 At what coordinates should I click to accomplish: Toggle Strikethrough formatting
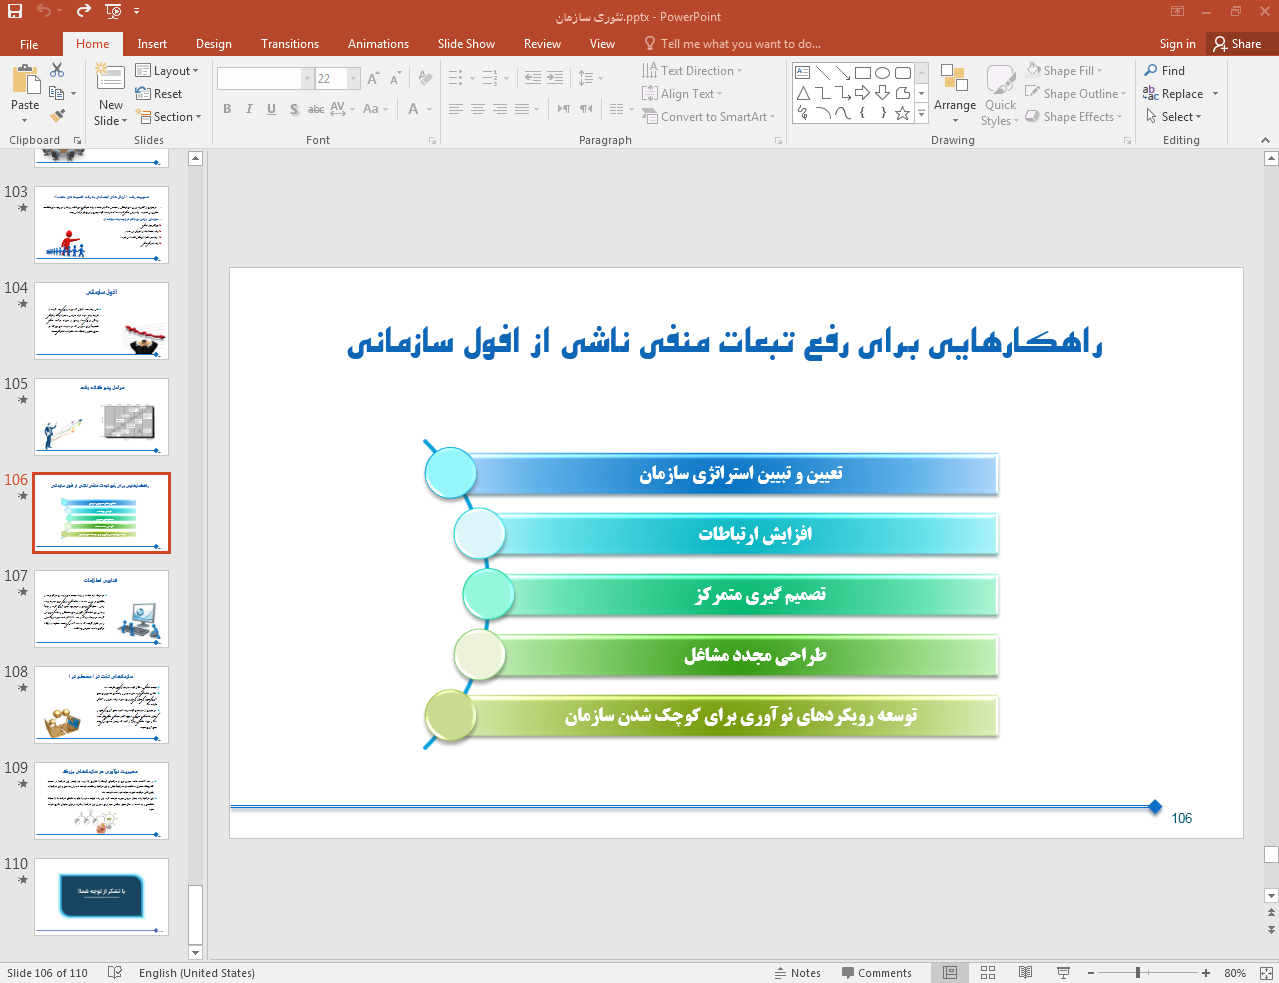coord(315,109)
